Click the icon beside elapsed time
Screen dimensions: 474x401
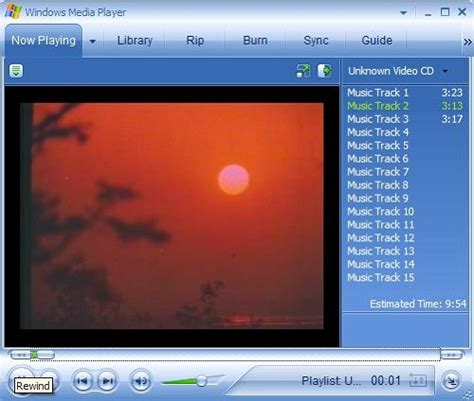[x=417, y=381]
